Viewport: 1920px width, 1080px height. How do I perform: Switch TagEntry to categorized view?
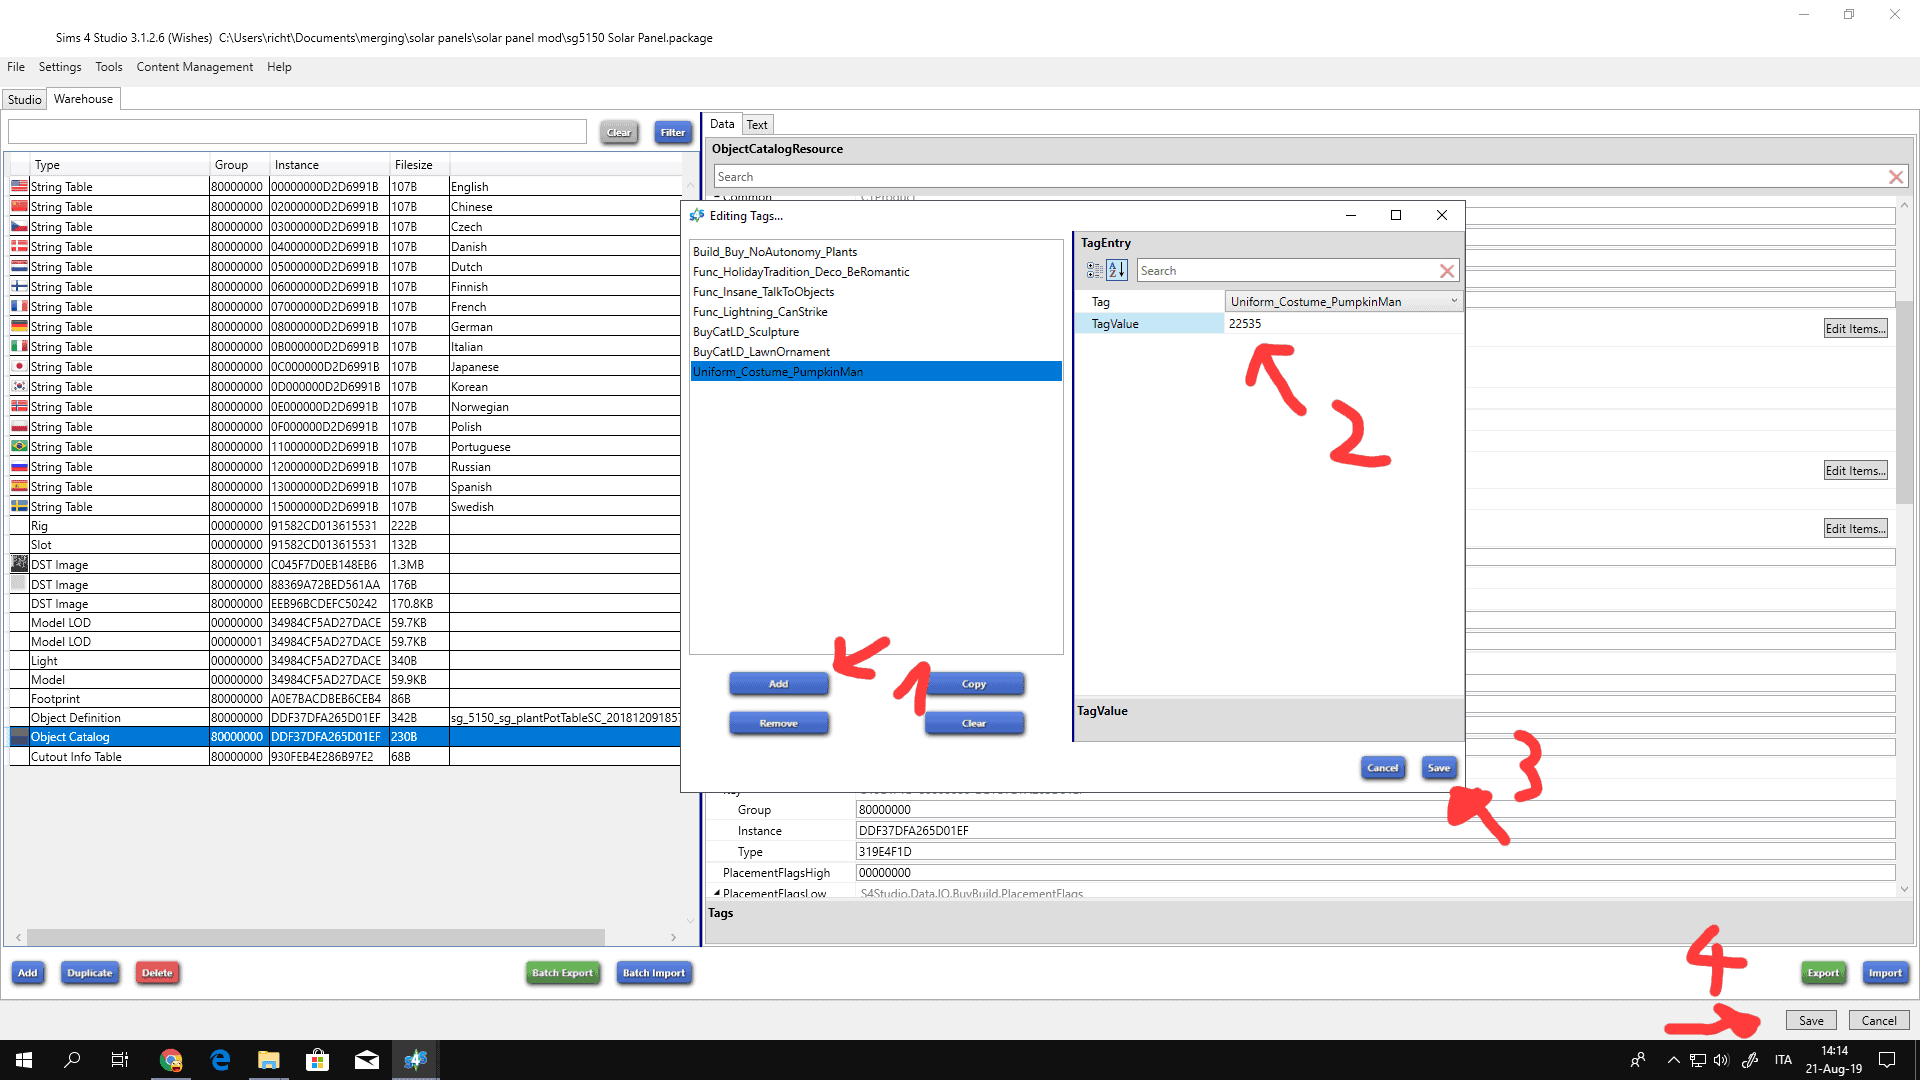[x=1095, y=271]
